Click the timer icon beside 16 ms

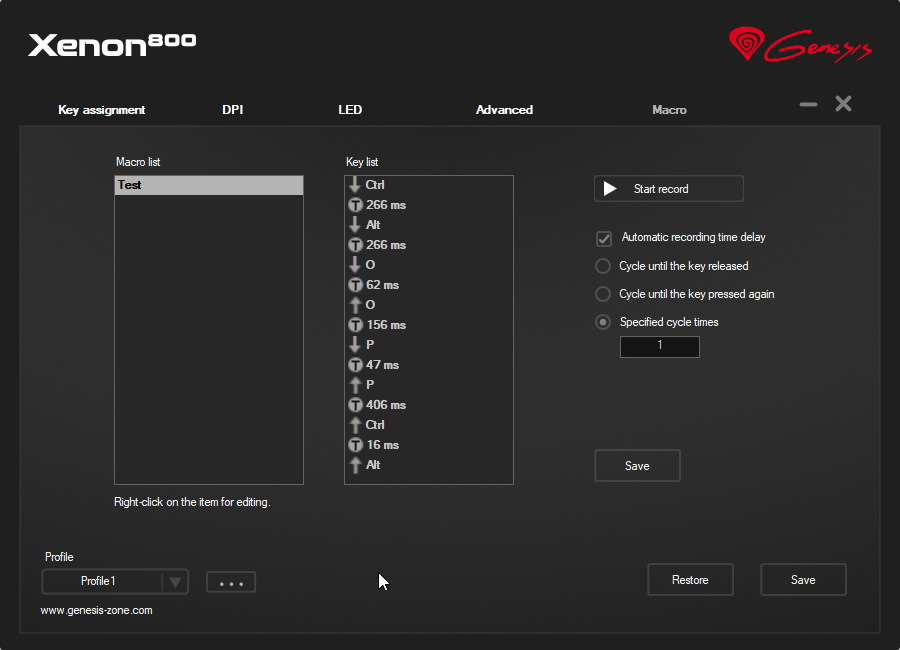click(x=355, y=445)
